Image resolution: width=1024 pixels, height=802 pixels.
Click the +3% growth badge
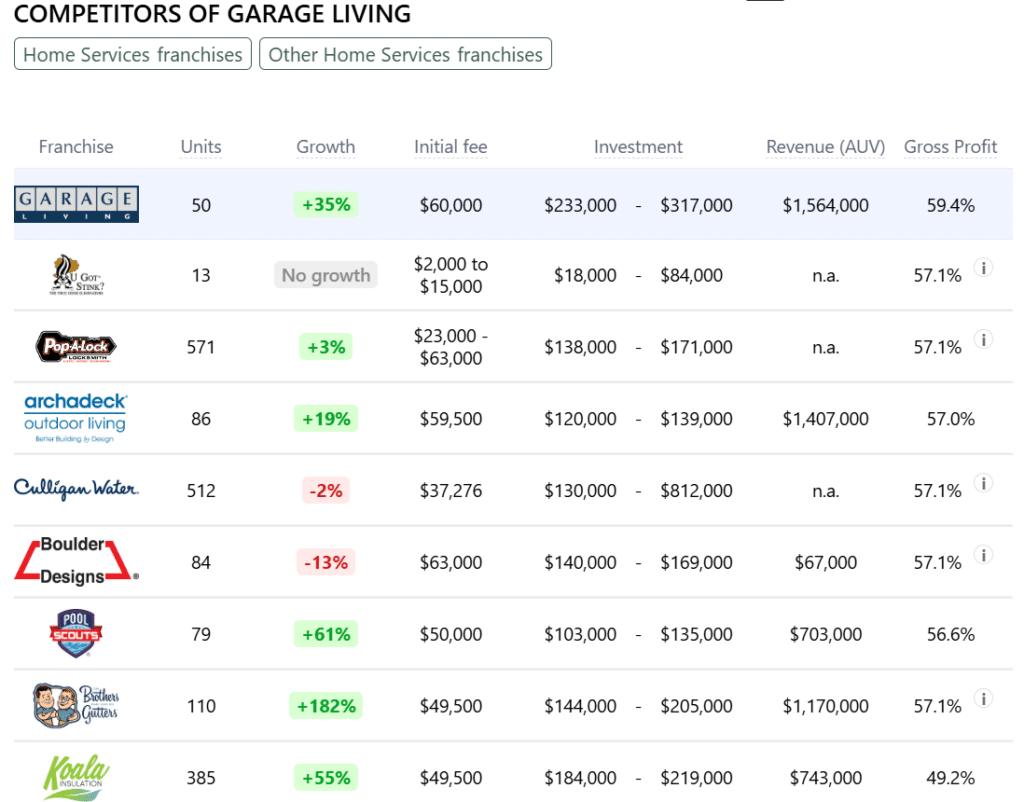point(326,347)
